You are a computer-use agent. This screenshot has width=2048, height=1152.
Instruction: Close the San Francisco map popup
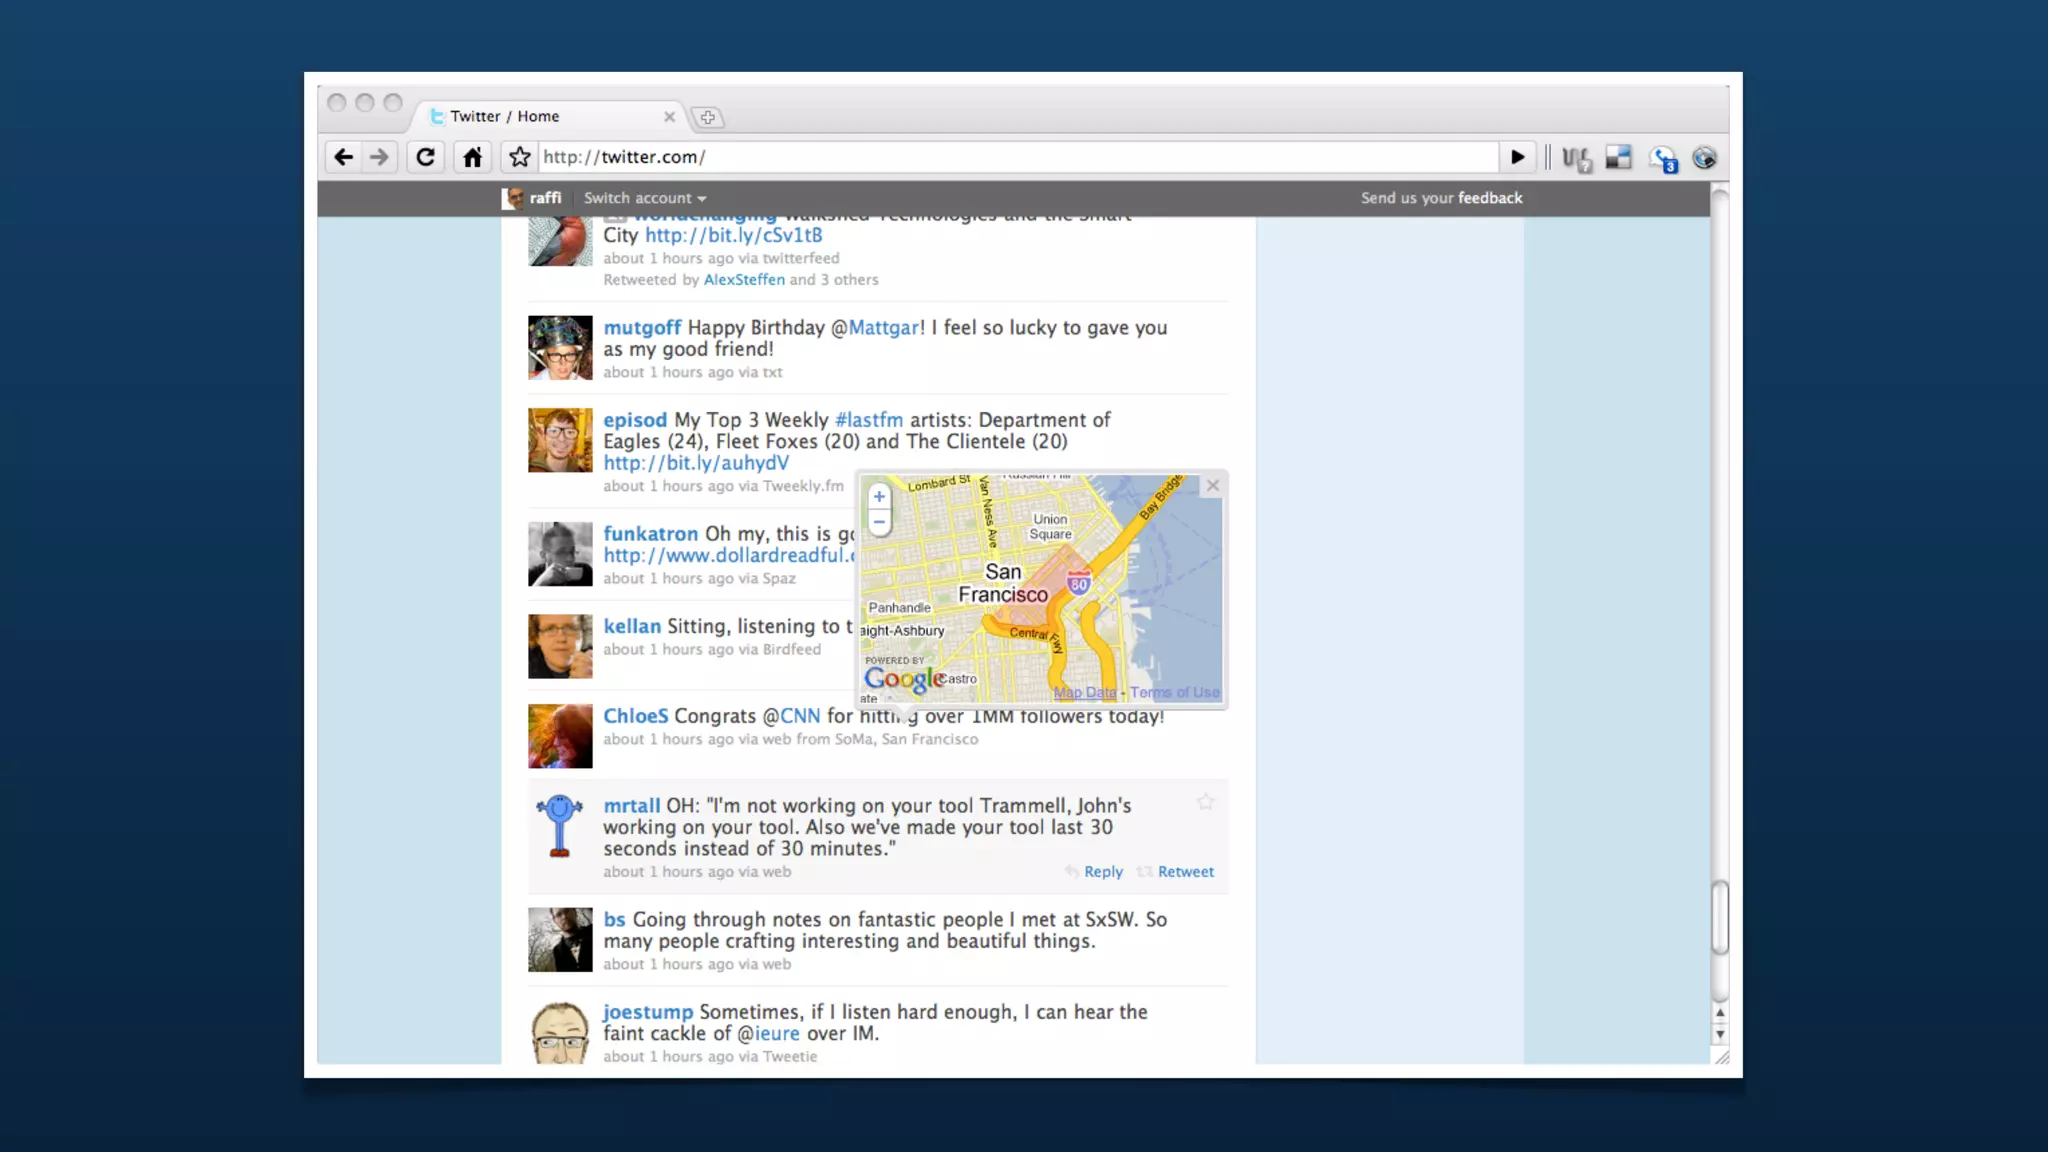(x=1212, y=486)
